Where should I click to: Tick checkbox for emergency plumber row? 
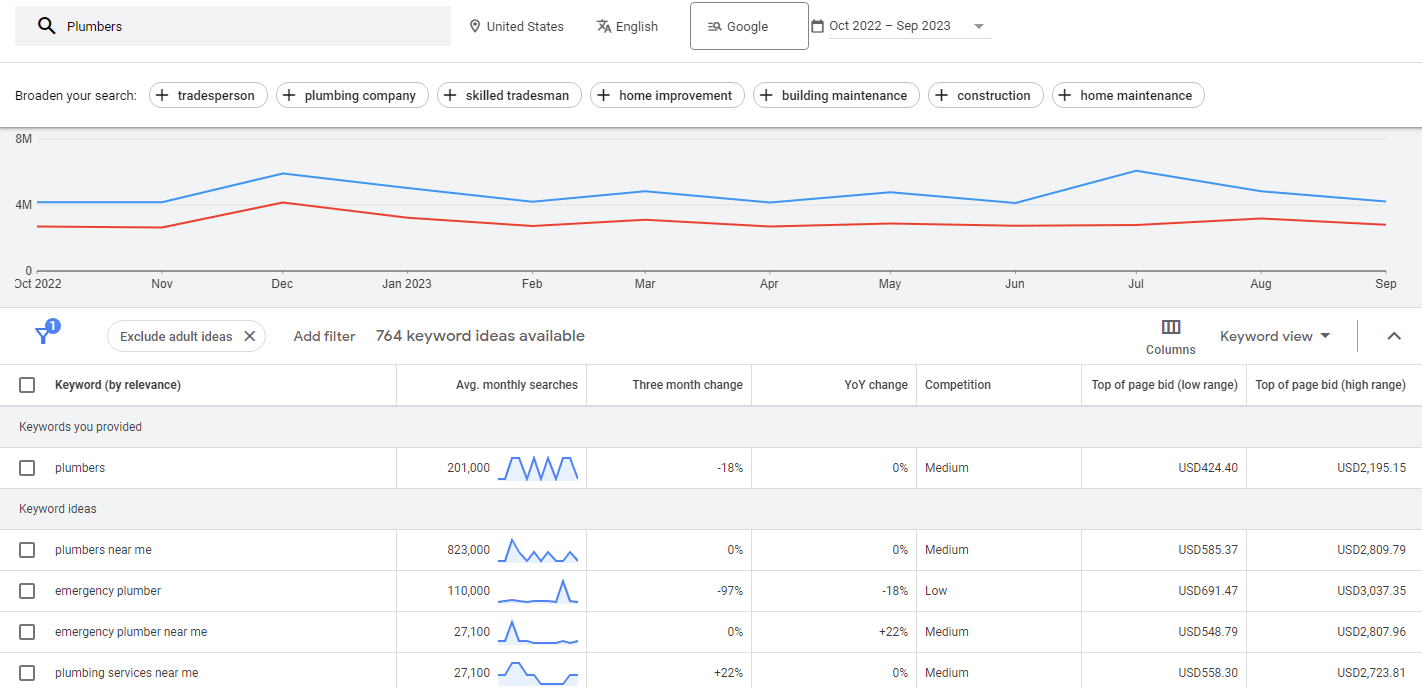[27, 591]
